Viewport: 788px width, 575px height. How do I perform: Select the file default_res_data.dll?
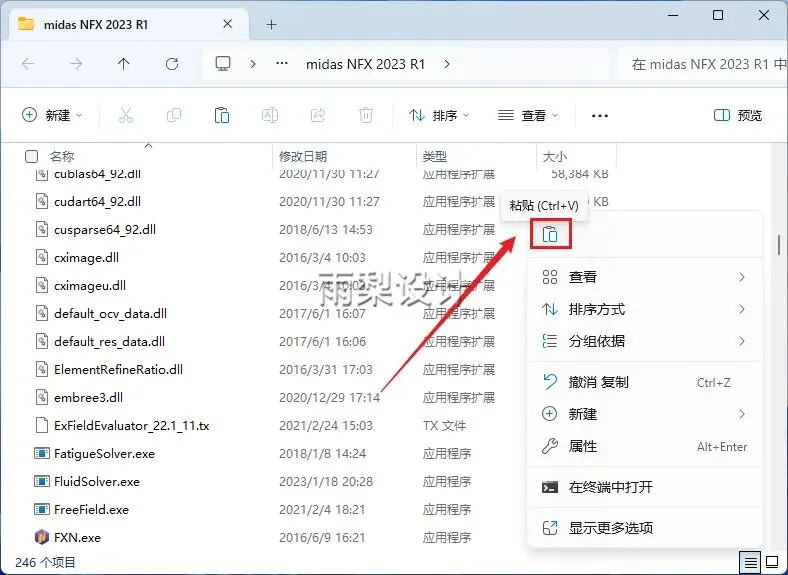pyautogui.click(x=110, y=341)
